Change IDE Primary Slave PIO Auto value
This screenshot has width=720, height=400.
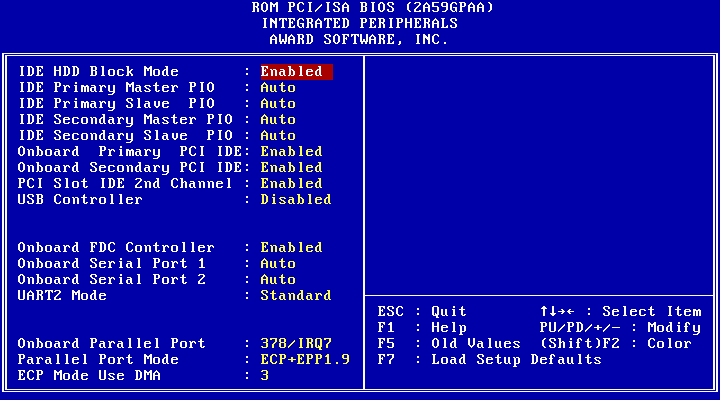(x=278, y=104)
